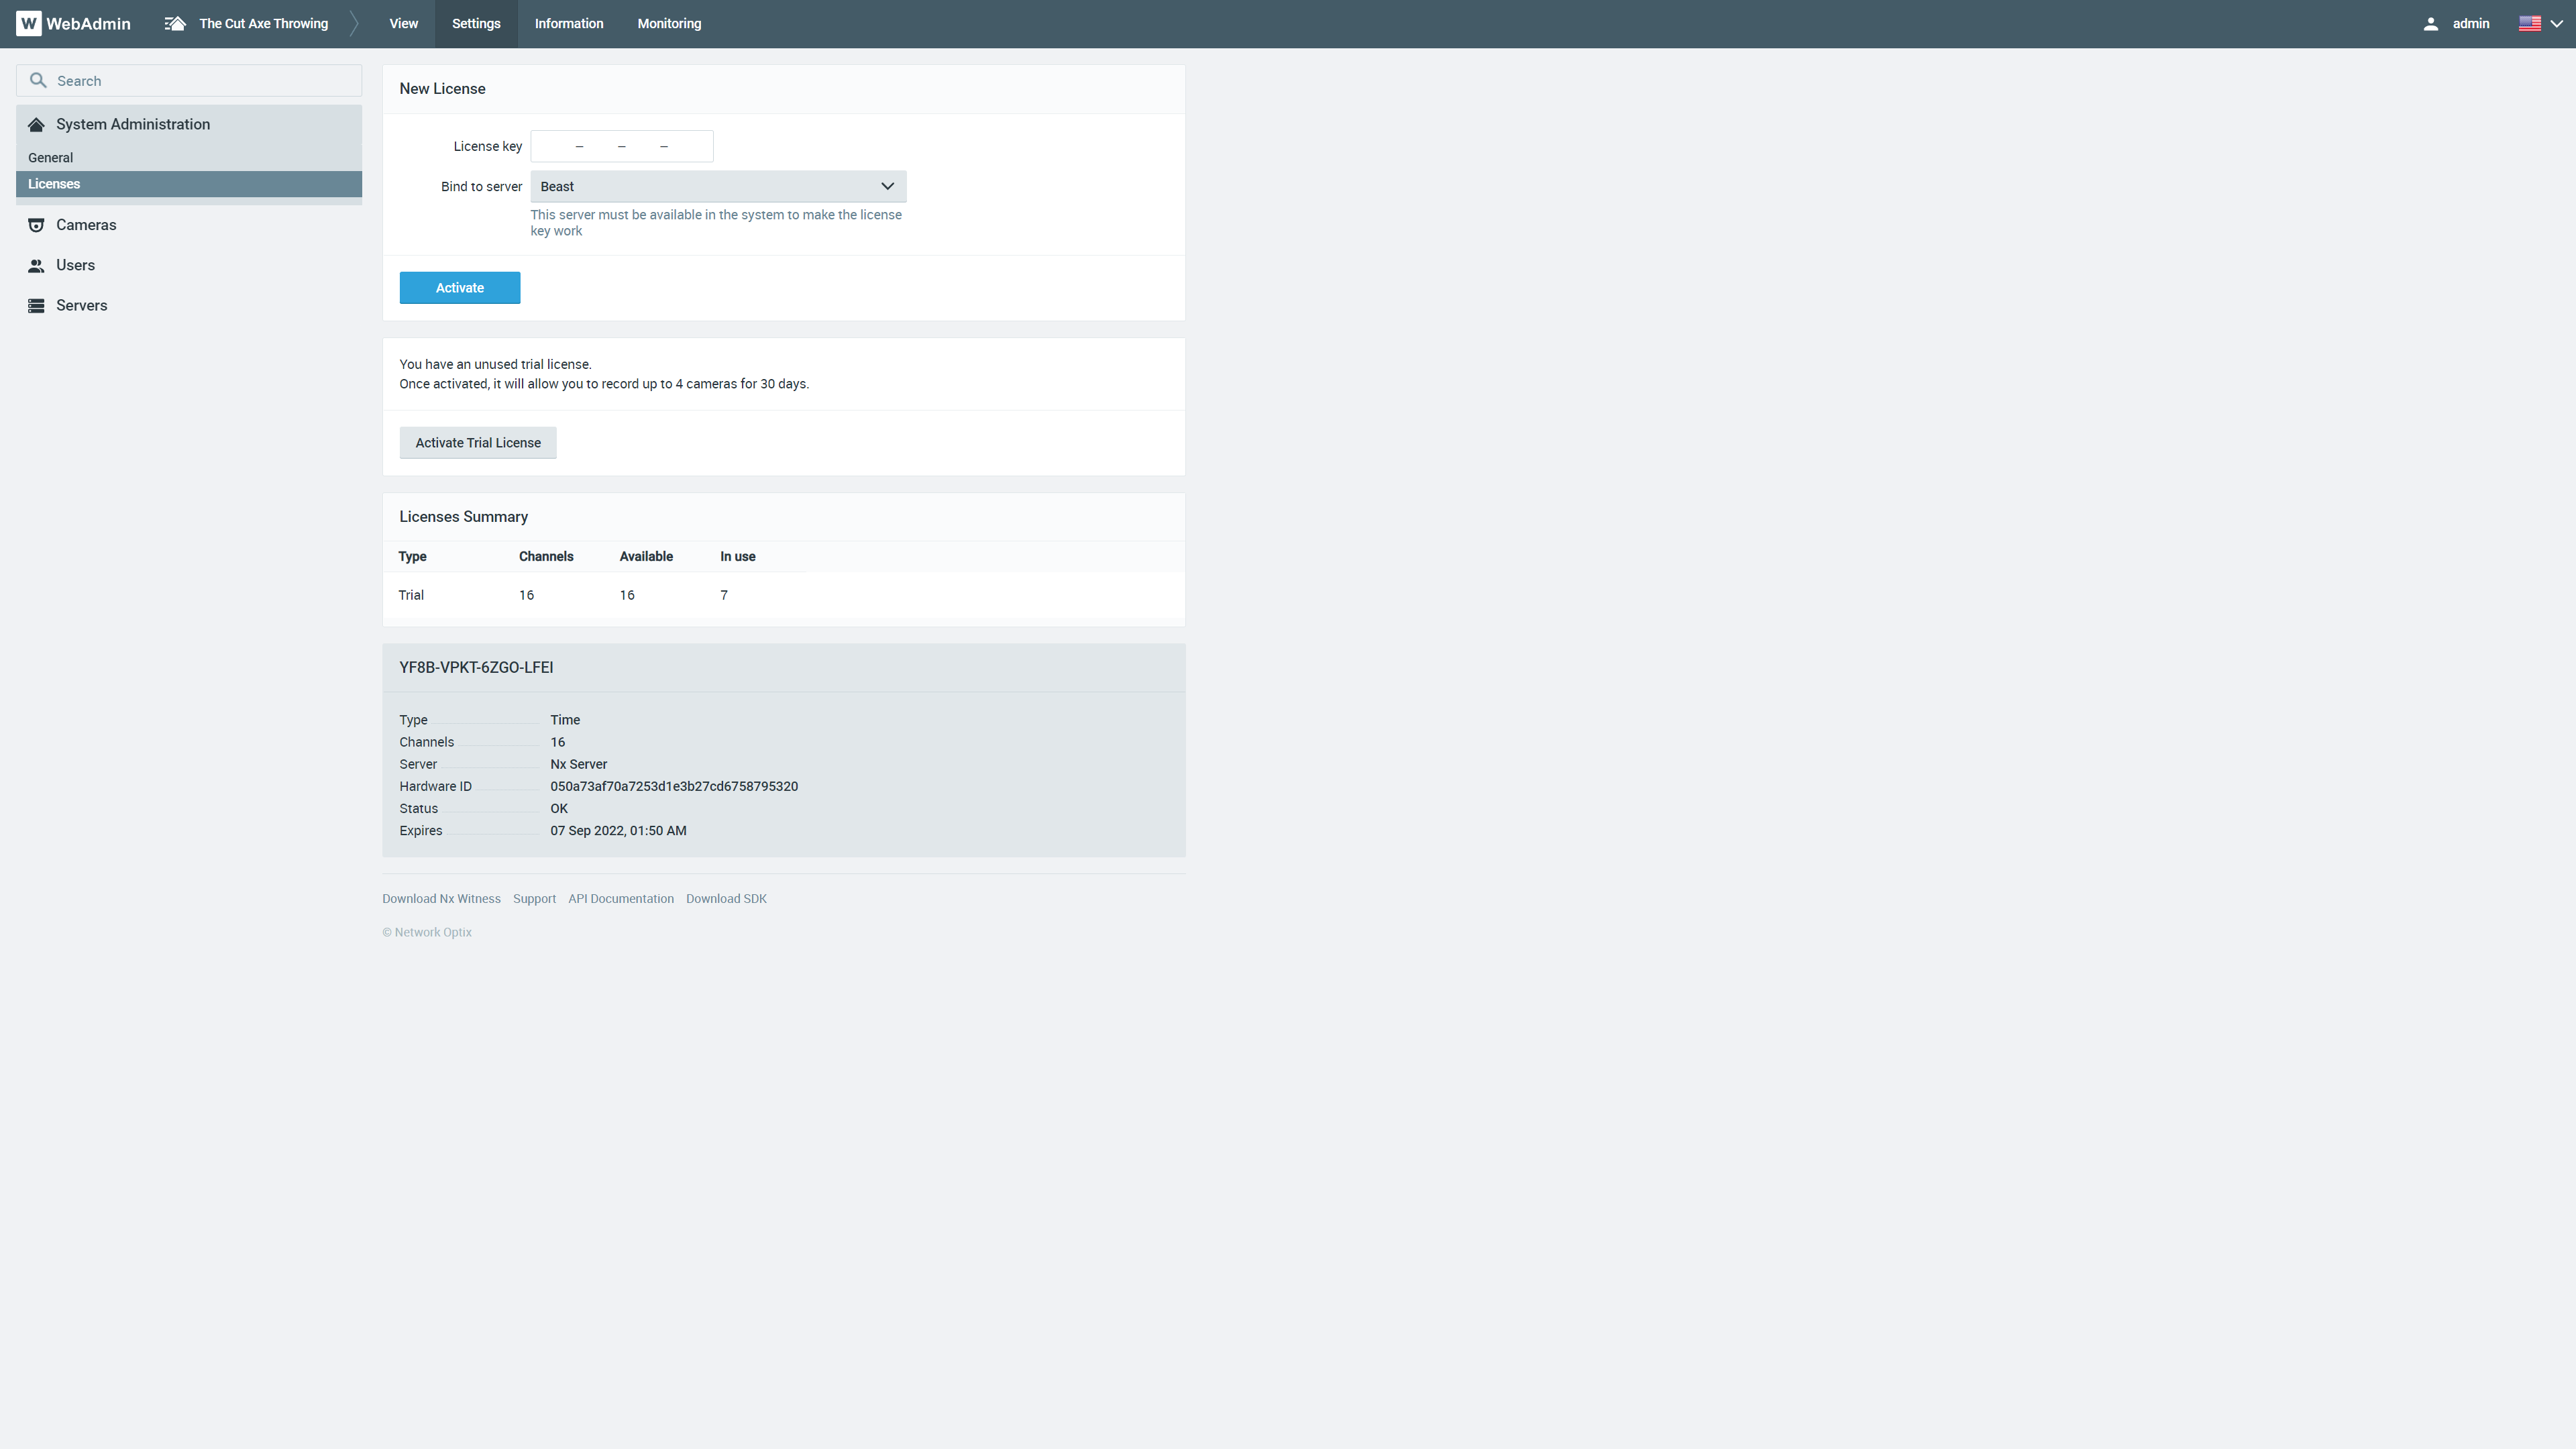Open Servers via the server list icon

tap(37, 305)
